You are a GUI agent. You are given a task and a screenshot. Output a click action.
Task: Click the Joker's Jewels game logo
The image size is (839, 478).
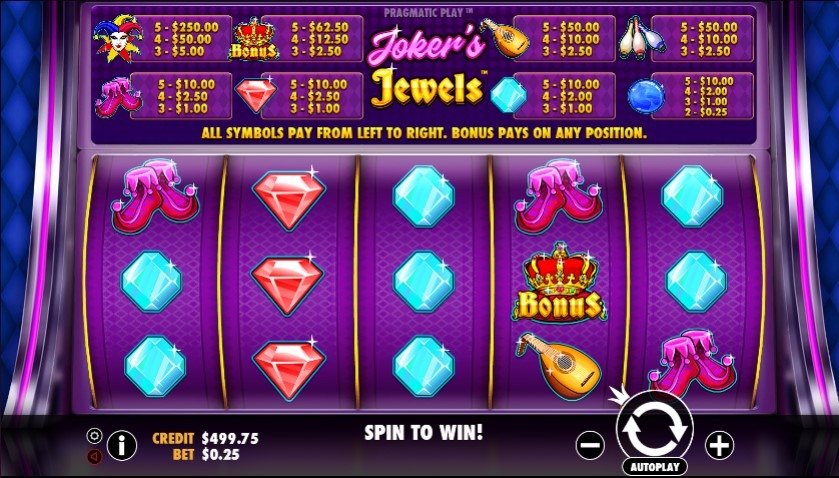(426, 67)
